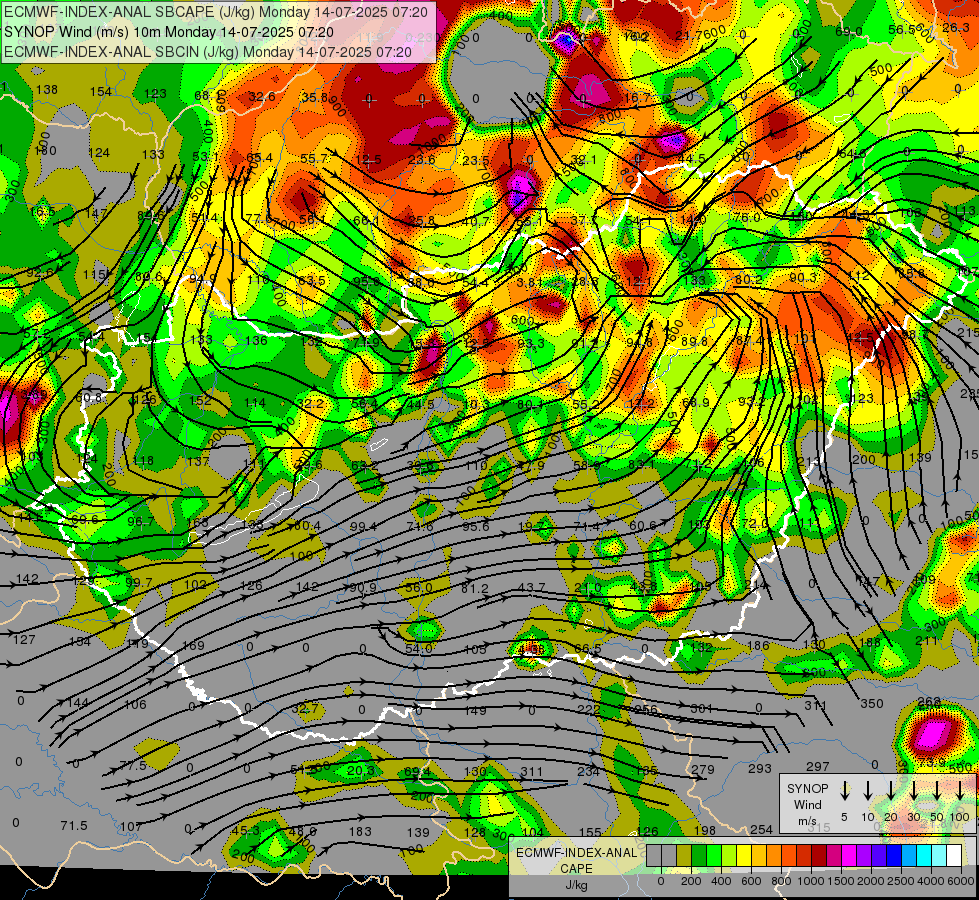Click the map value '350'
The width and height of the screenshot is (979, 900).
pos(872,704)
